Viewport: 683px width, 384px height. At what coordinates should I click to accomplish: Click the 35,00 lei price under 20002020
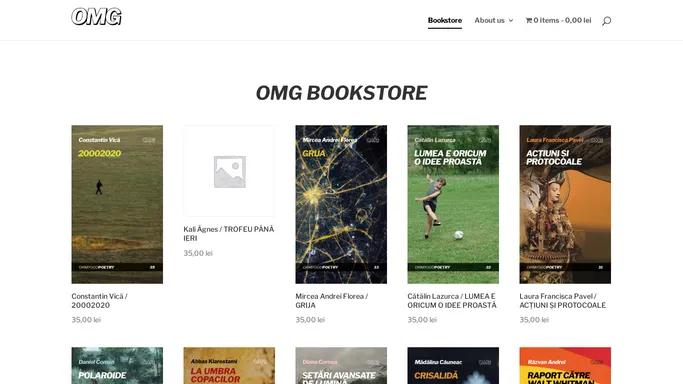86,320
